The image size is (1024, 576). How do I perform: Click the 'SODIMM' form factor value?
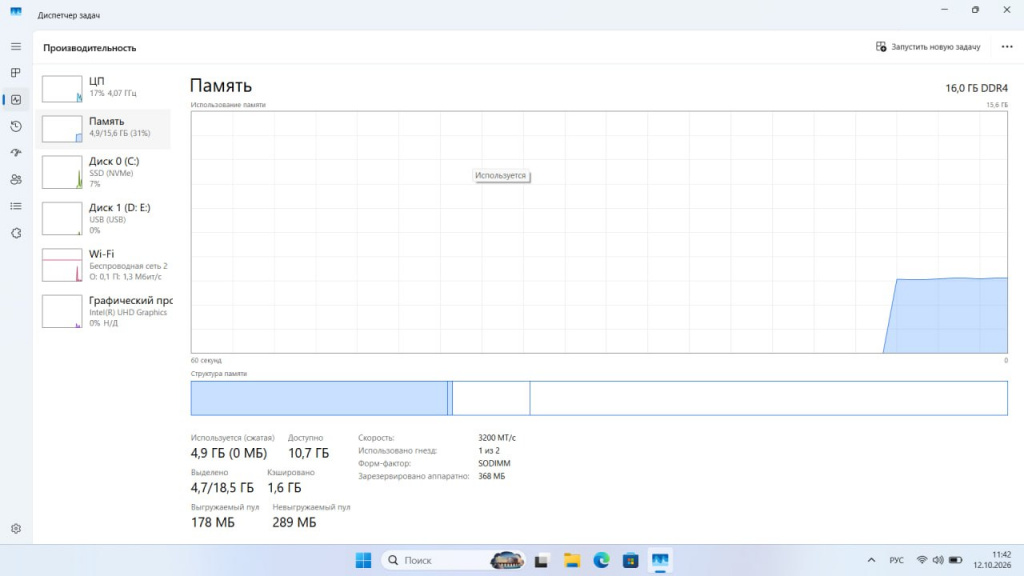[x=494, y=463]
